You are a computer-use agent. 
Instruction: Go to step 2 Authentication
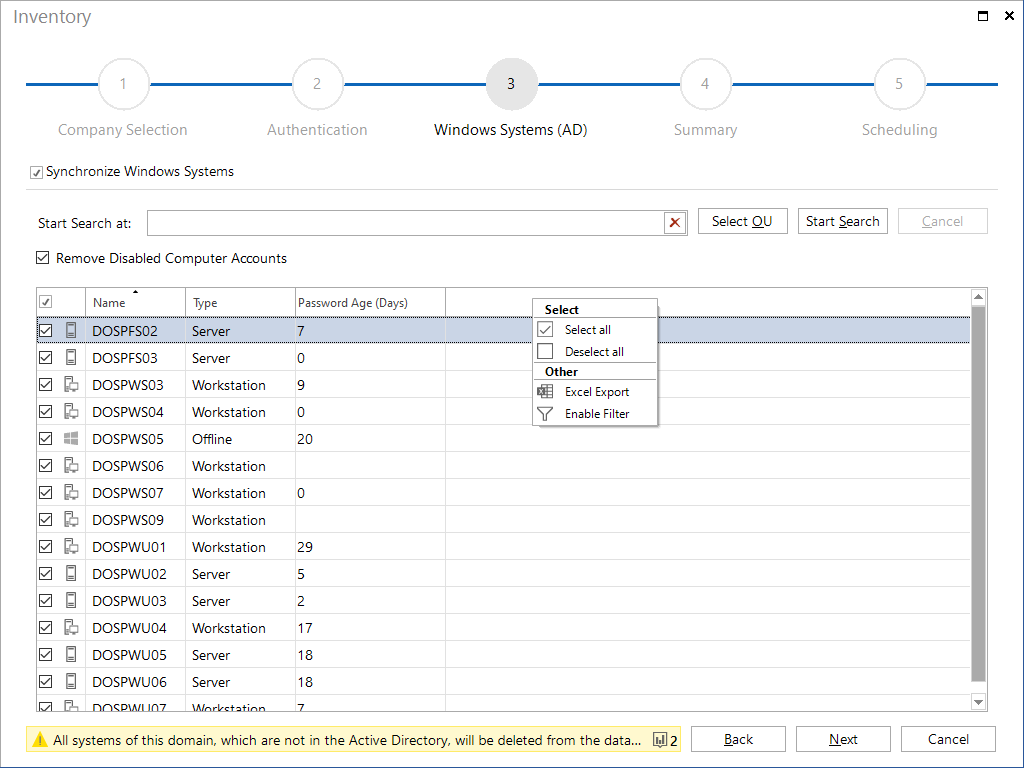point(317,84)
